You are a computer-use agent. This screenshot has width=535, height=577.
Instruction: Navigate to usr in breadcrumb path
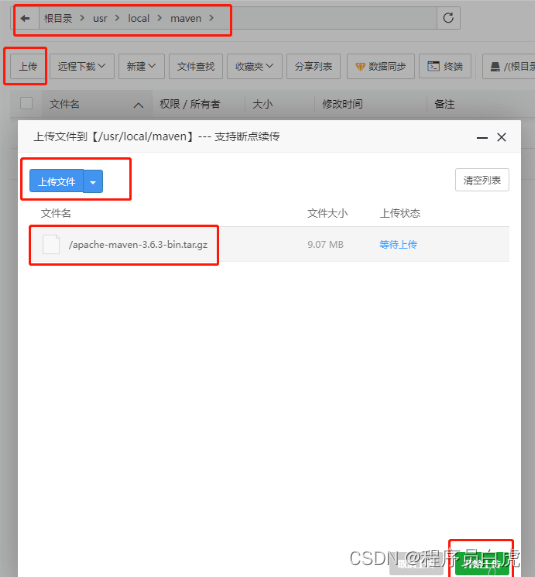point(100,18)
